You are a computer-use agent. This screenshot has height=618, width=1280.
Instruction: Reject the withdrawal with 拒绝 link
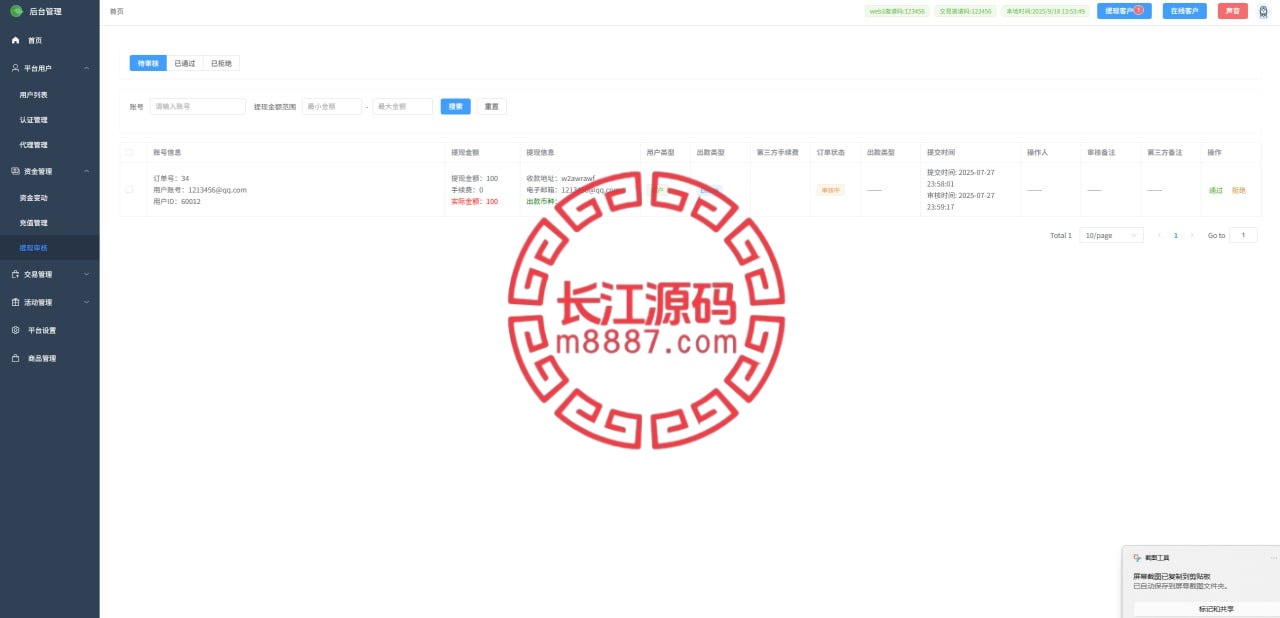(x=1239, y=190)
